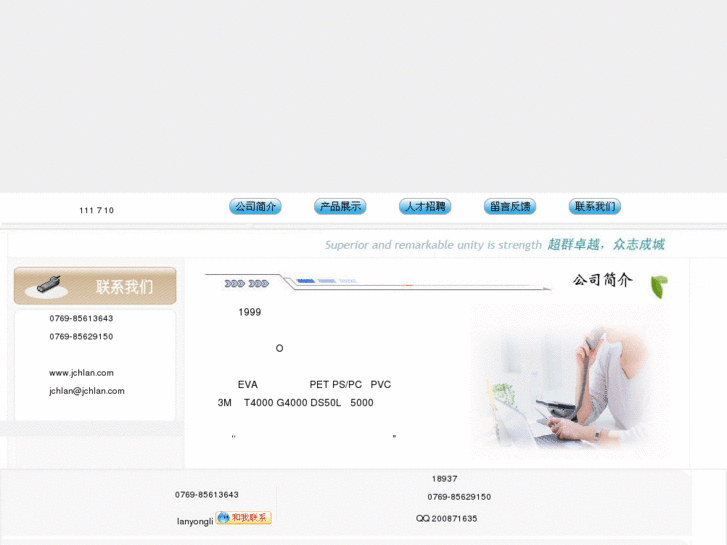The height and width of the screenshot is (545, 727).
Task: Click sidebar number 0769-85629150
Action: coord(81,337)
